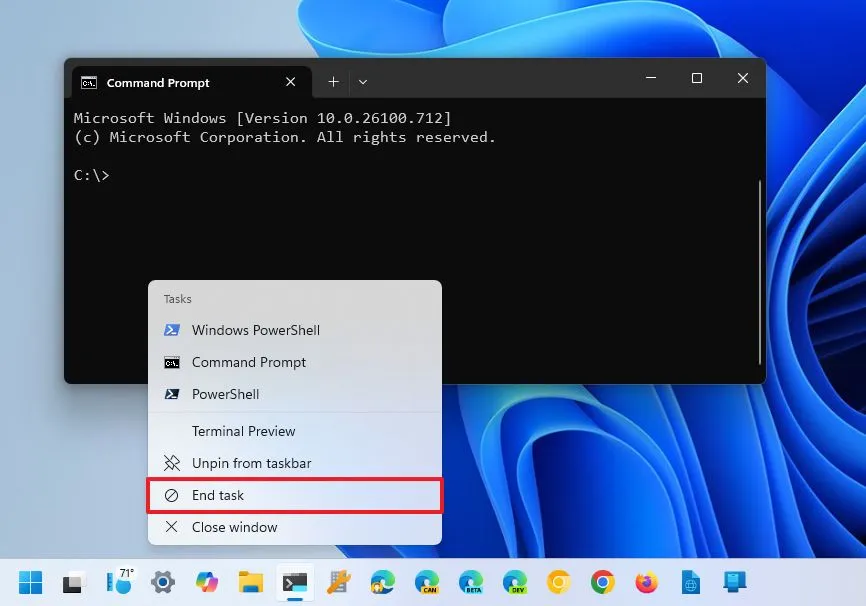Open Microsoft Edge from the taskbar
The image size is (866, 606).
click(x=383, y=582)
